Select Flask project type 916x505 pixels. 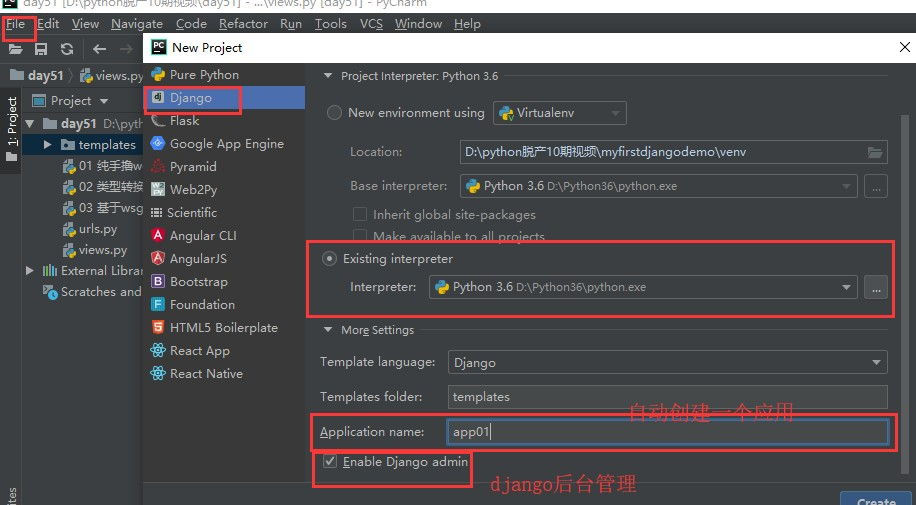(x=224, y=120)
